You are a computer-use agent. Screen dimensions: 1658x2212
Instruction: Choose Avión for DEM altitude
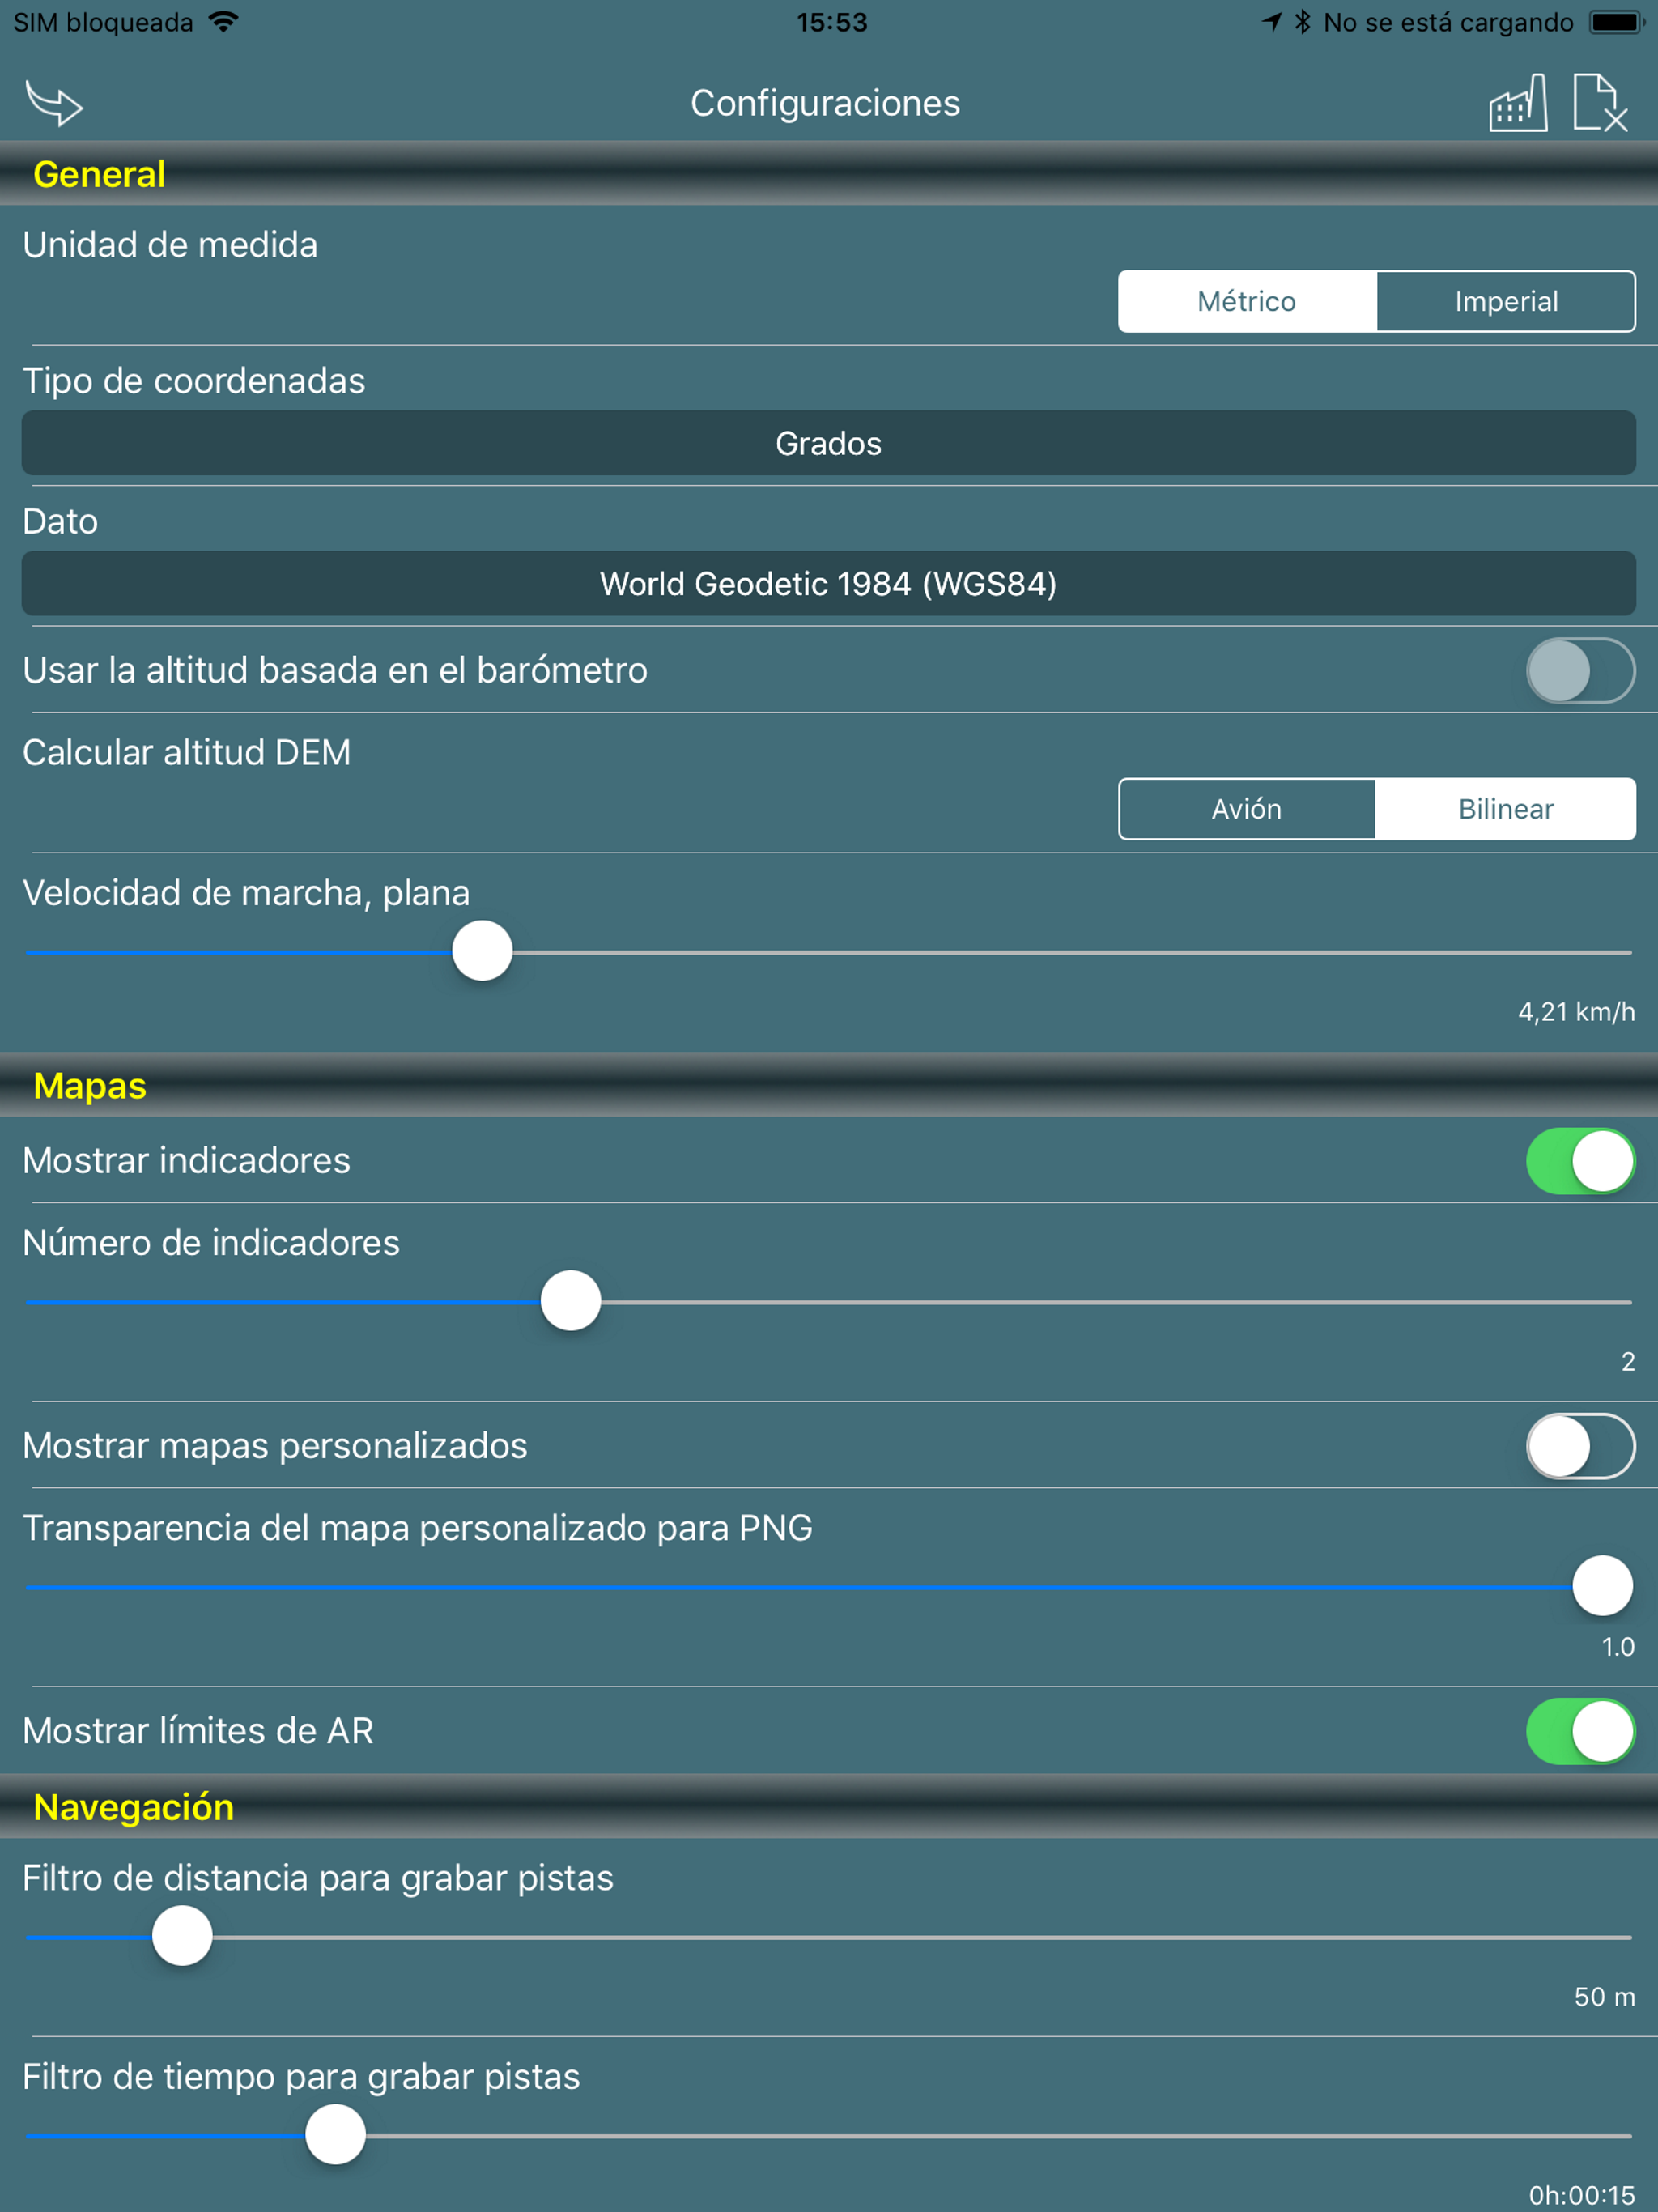pos(1246,809)
